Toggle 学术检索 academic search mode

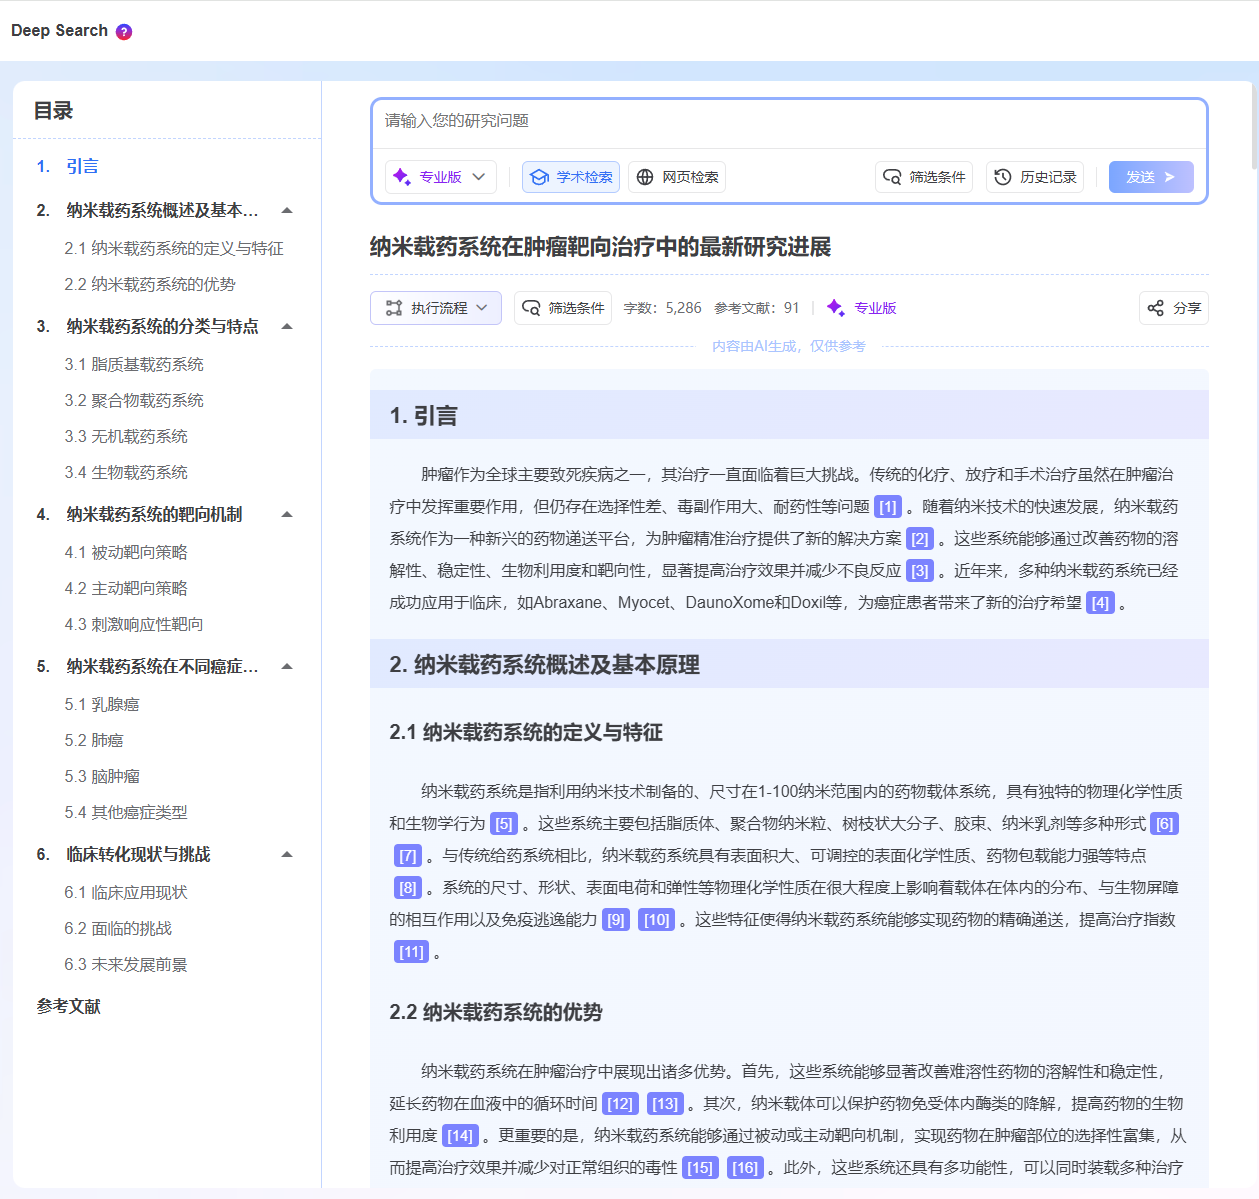coord(571,177)
